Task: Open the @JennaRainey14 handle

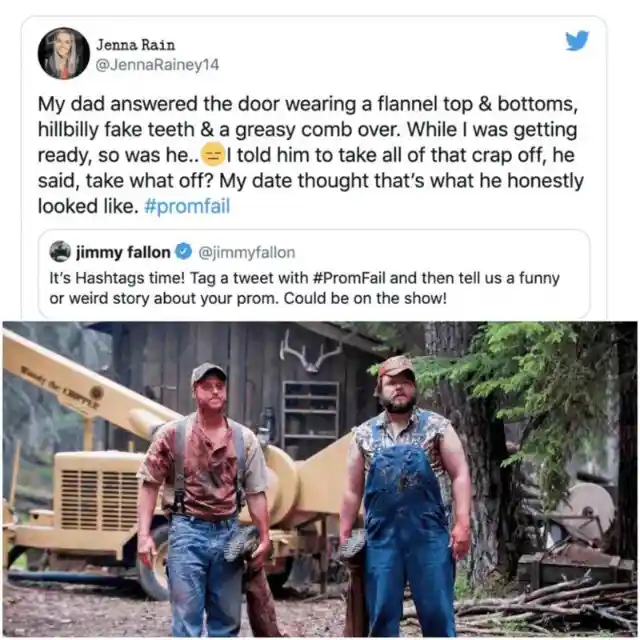Action: [157, 64]
